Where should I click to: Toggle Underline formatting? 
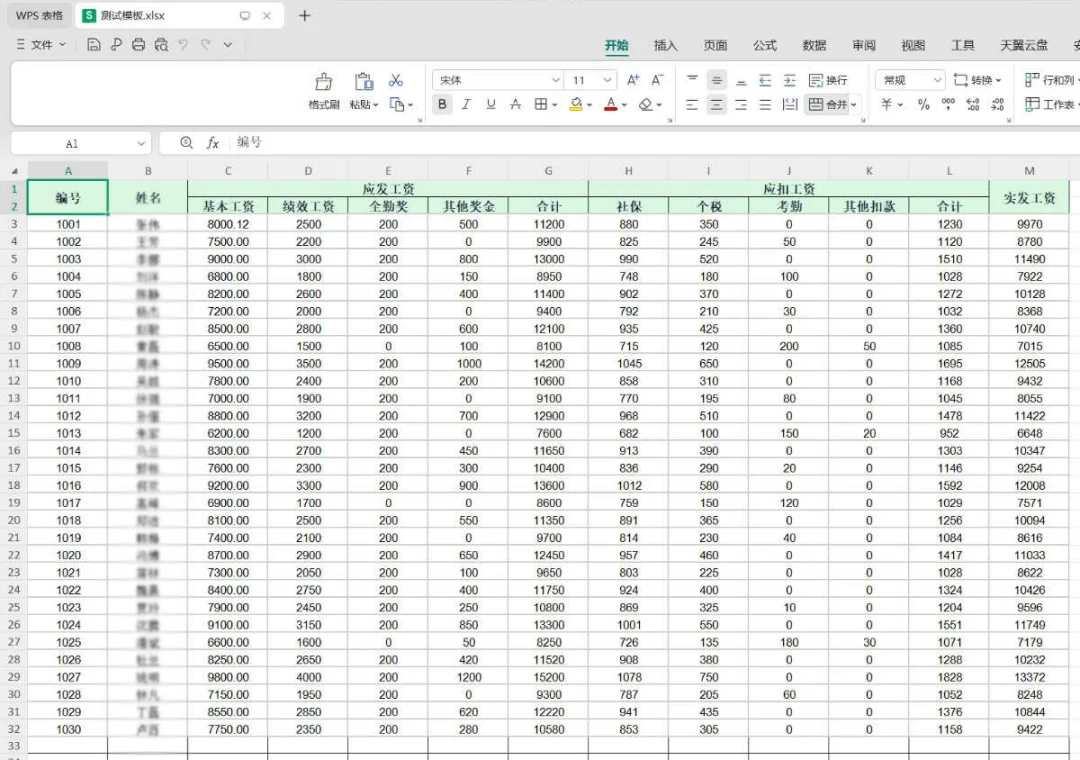tap(490, 105)
